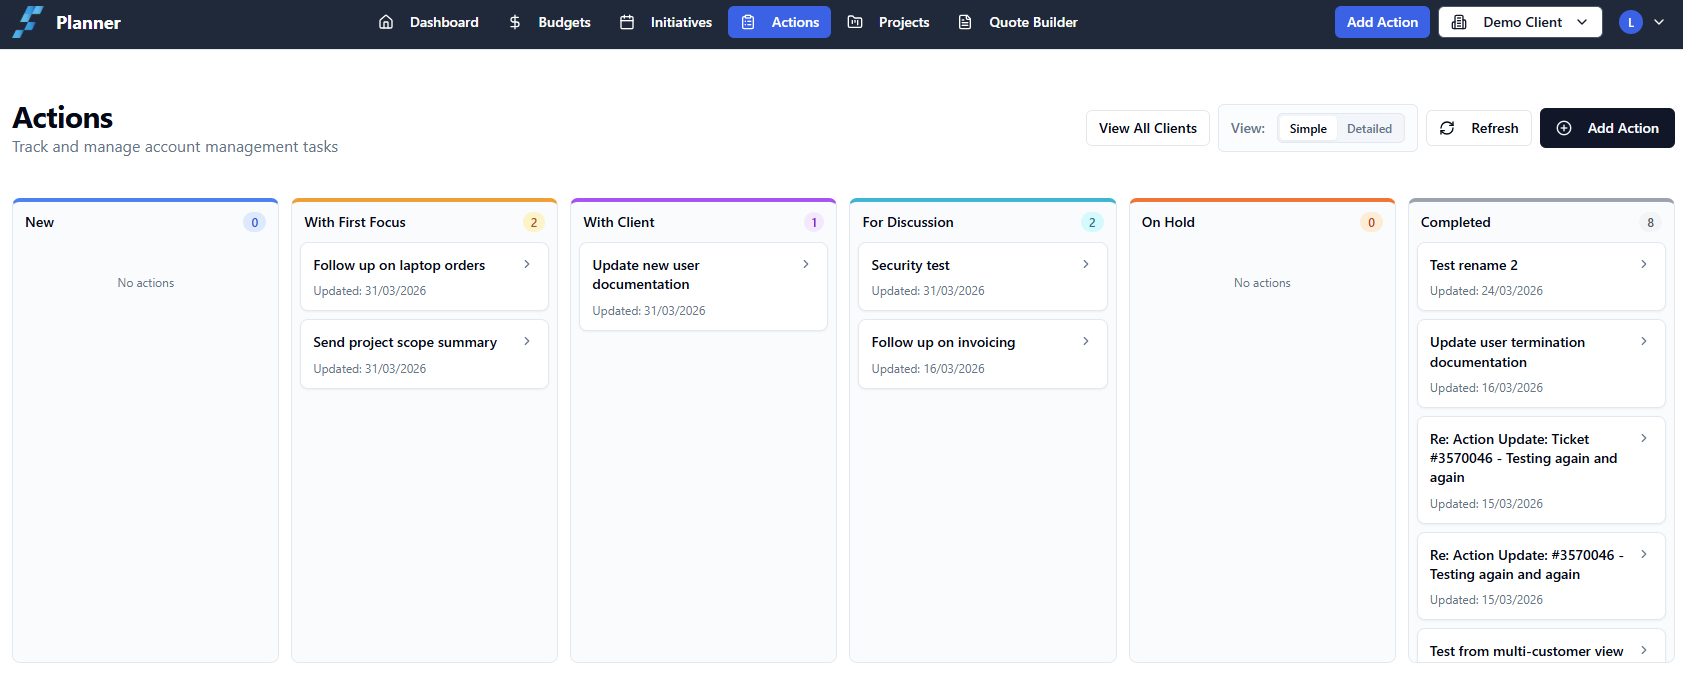Expand Update new user documentation chevron

(806, 264)
